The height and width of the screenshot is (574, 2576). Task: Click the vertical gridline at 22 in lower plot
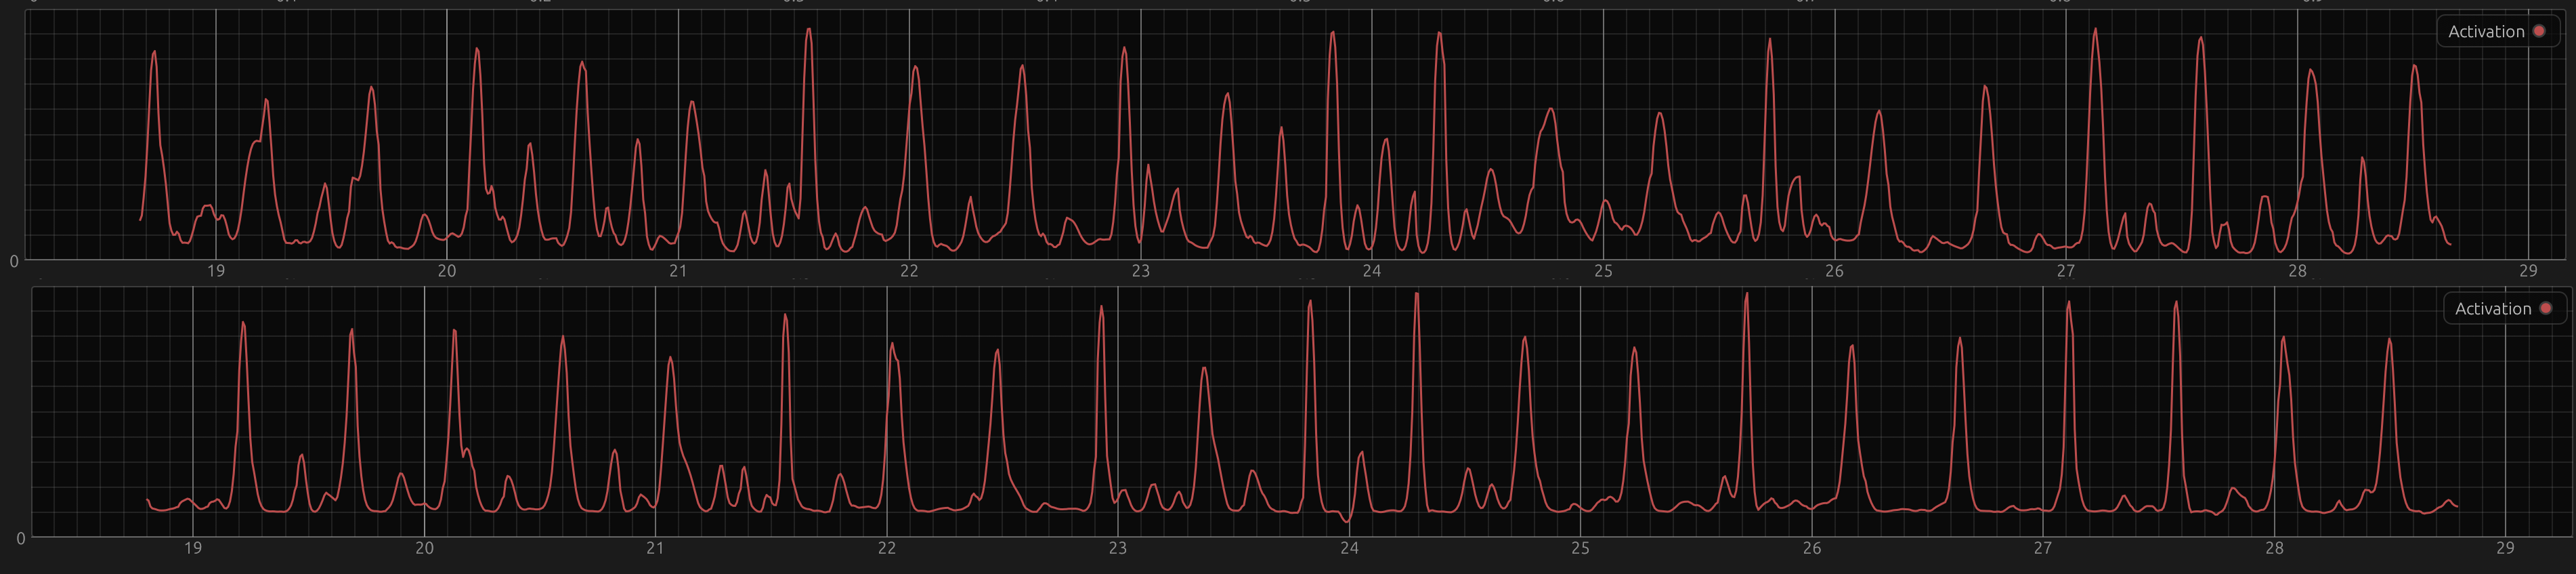pos(887,411)
